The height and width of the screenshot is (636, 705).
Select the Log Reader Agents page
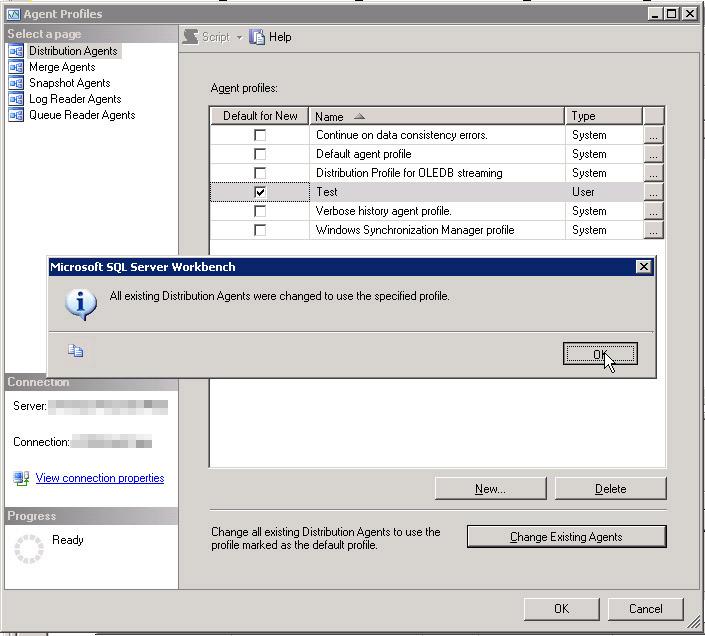click(x=75, y=99)
